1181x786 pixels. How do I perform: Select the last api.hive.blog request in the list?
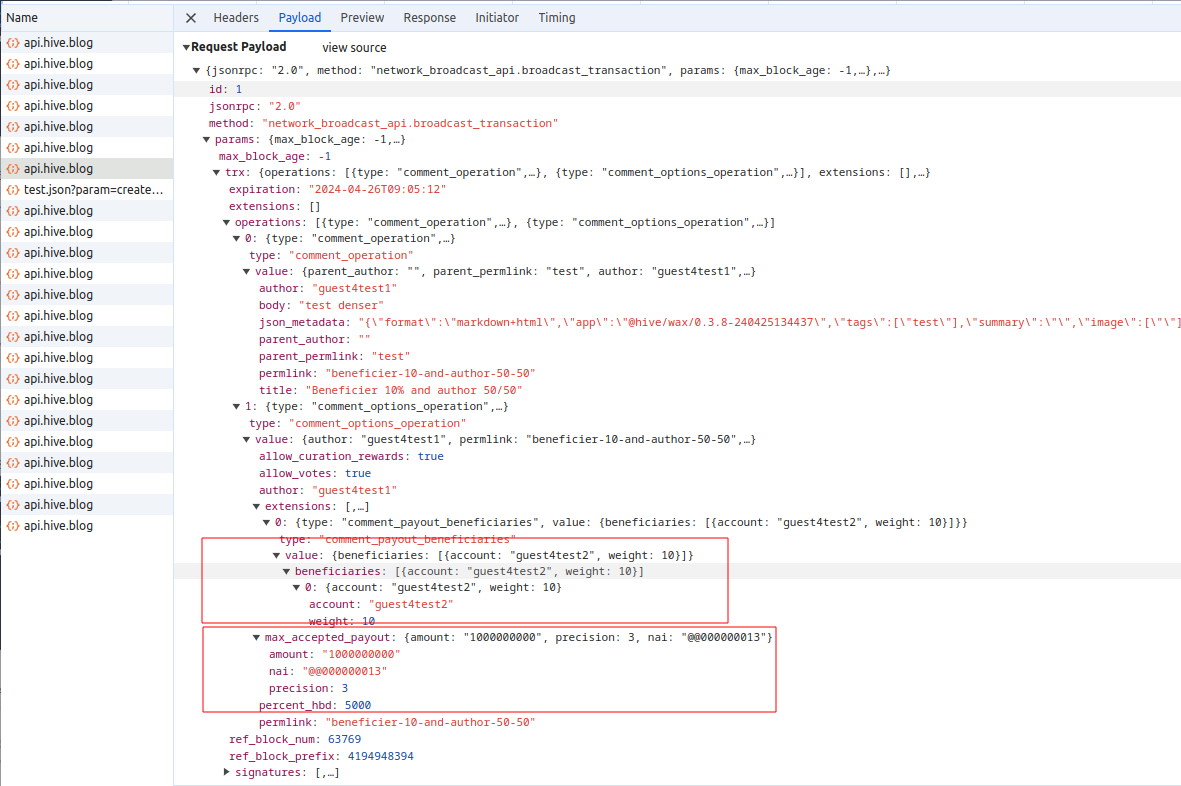58,526
